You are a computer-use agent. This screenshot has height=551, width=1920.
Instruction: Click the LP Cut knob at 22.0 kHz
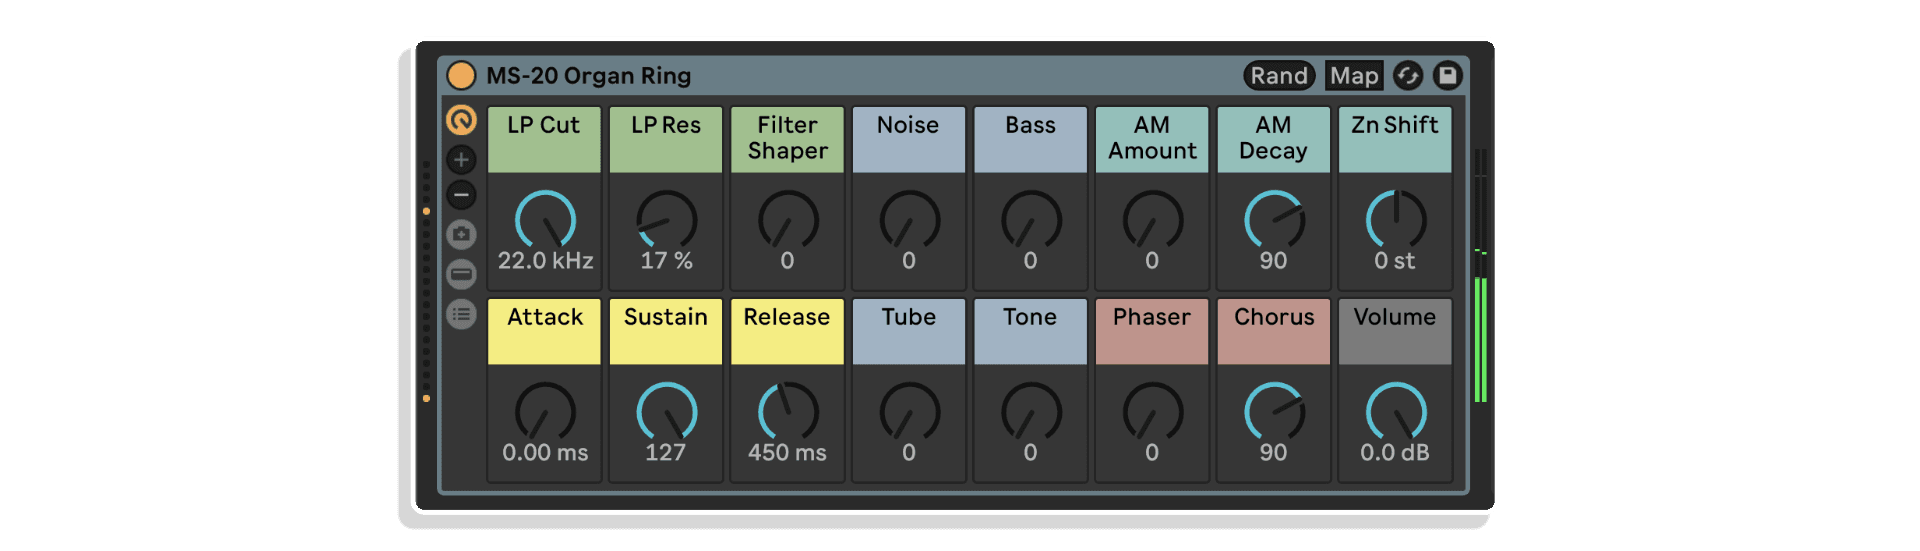[x=545, y=220]
